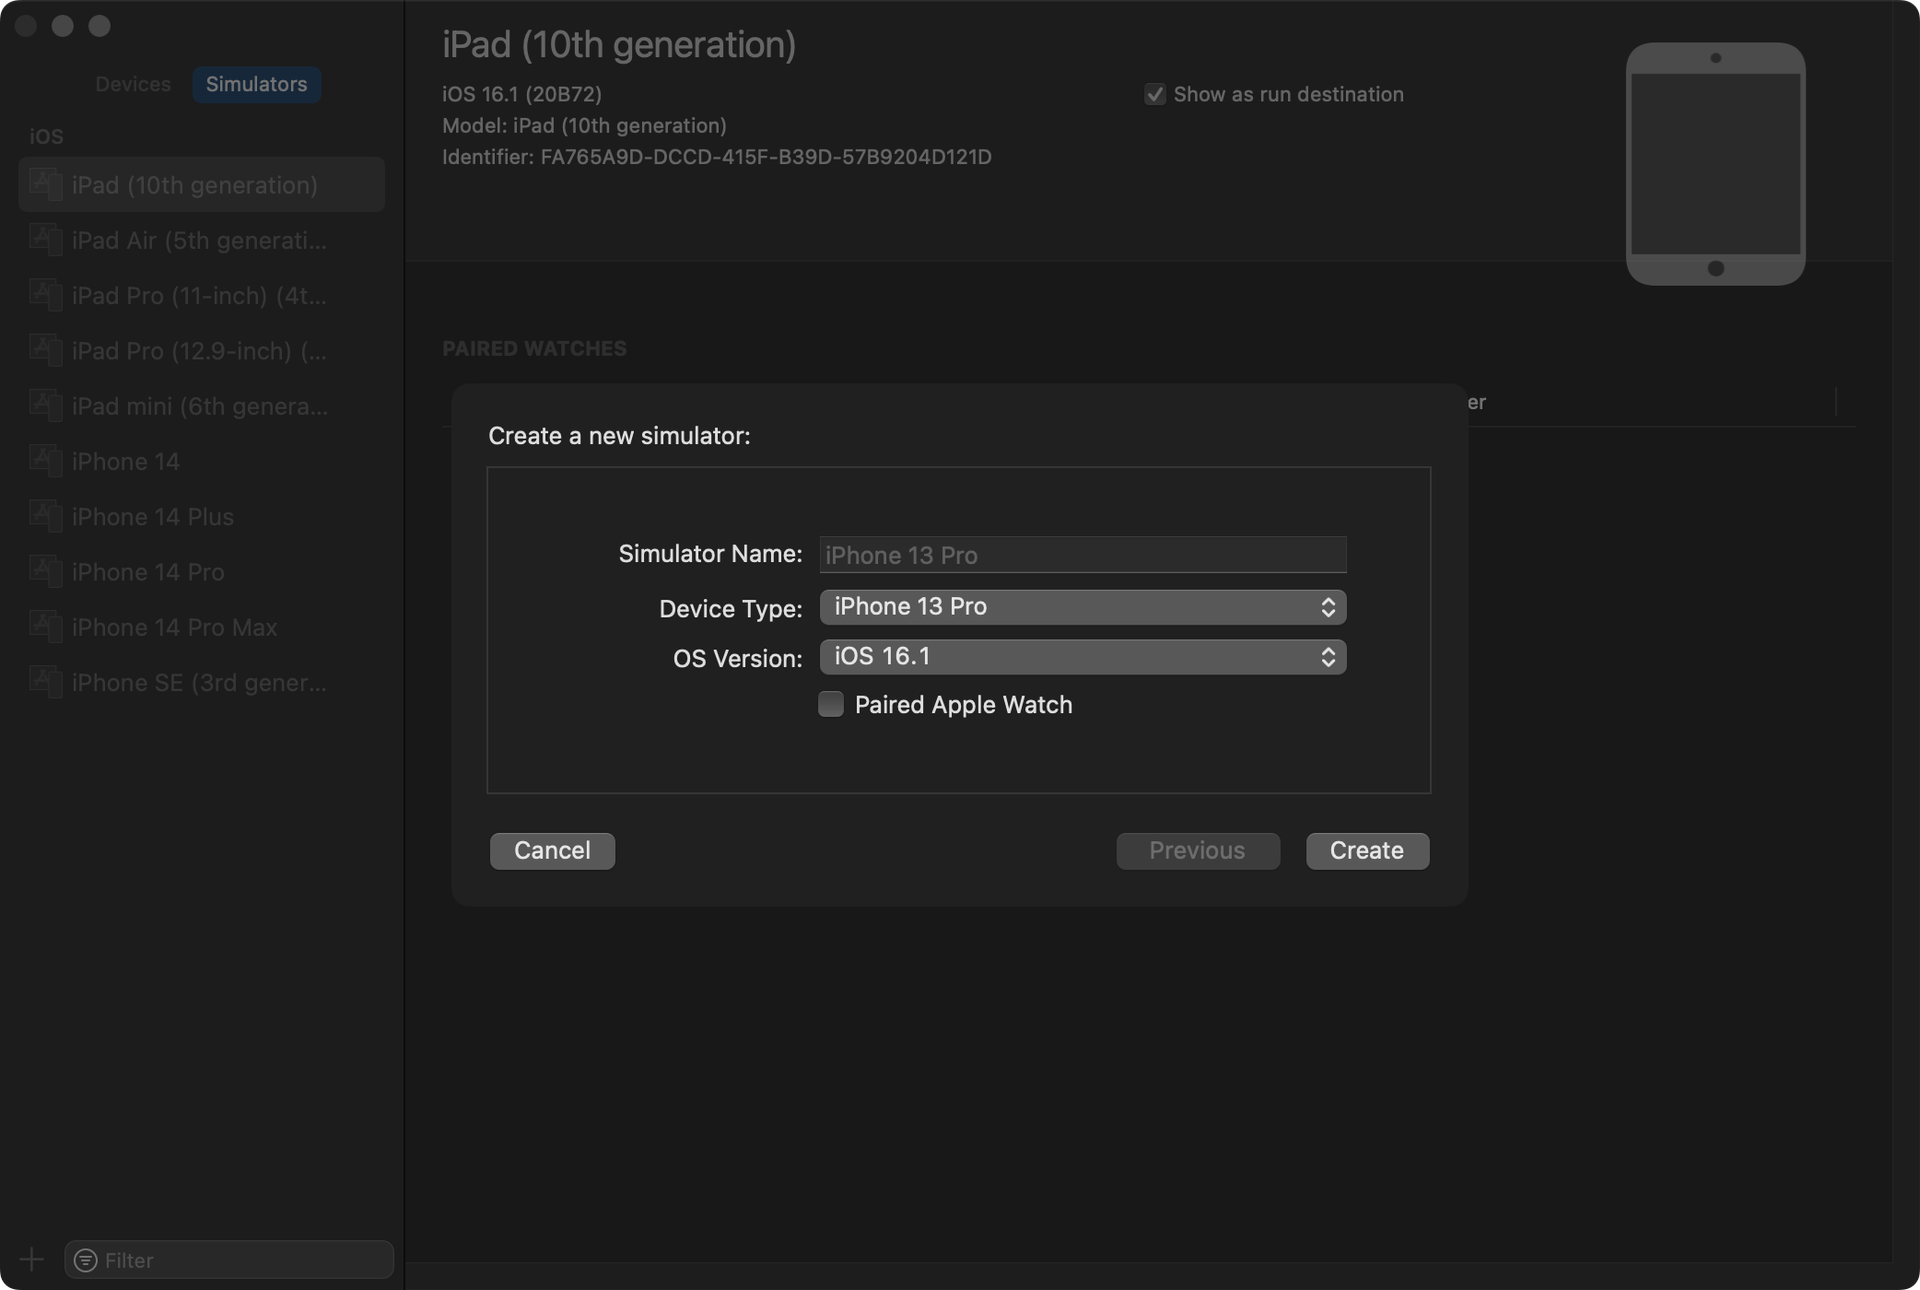Screen dimensions: 1920x1290
Task: Click the plus icon to add simulator
Action: click(x=32, y=1259)
